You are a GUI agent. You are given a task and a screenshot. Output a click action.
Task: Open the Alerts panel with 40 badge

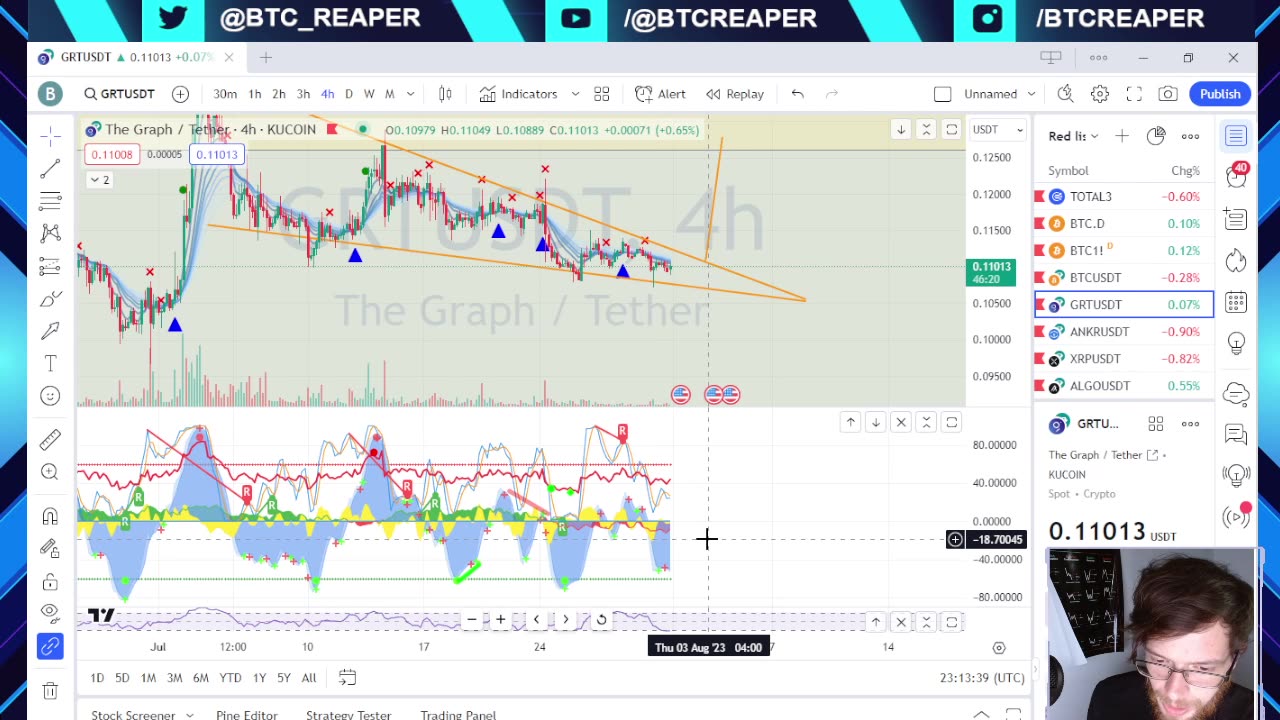coord(1236,175)
